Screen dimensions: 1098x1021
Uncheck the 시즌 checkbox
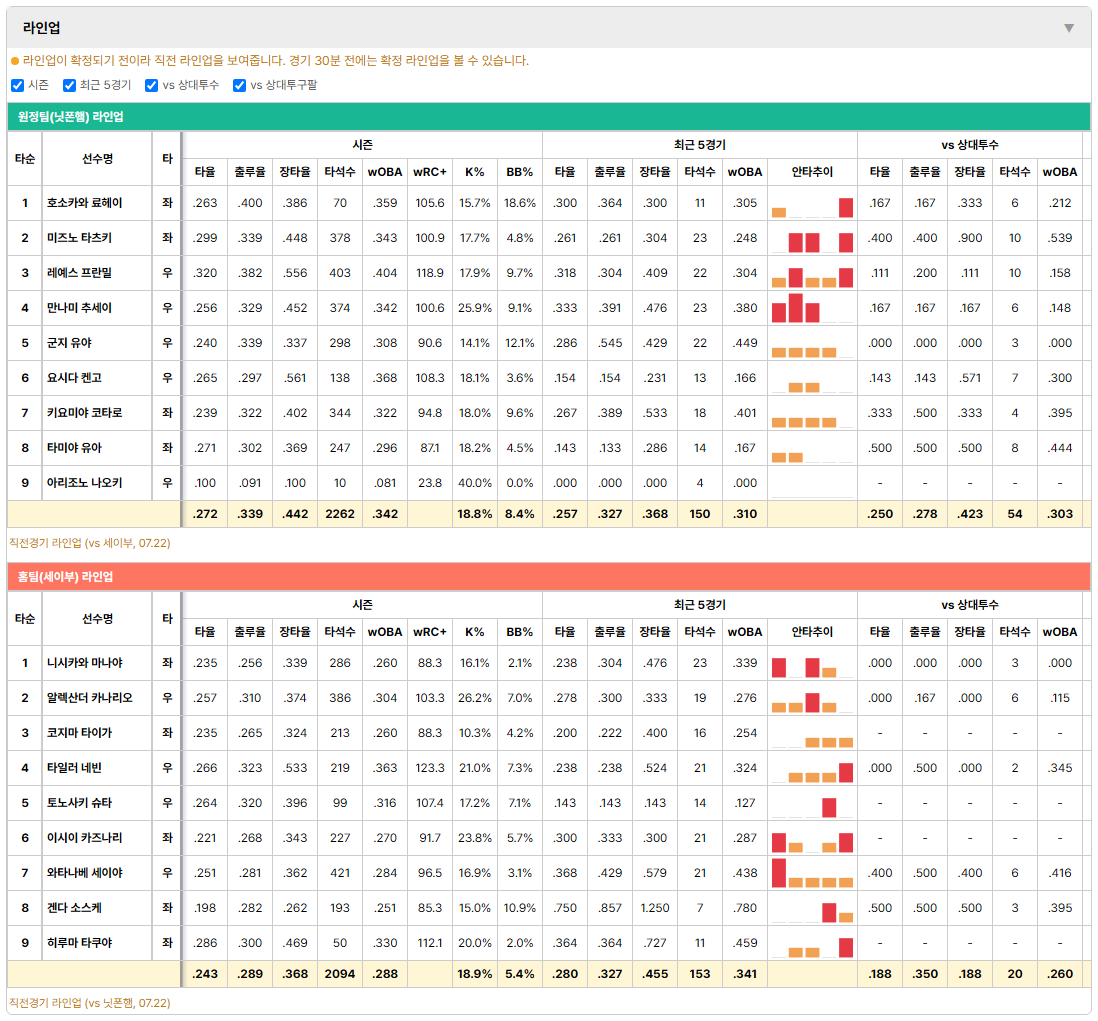(18, 85)
